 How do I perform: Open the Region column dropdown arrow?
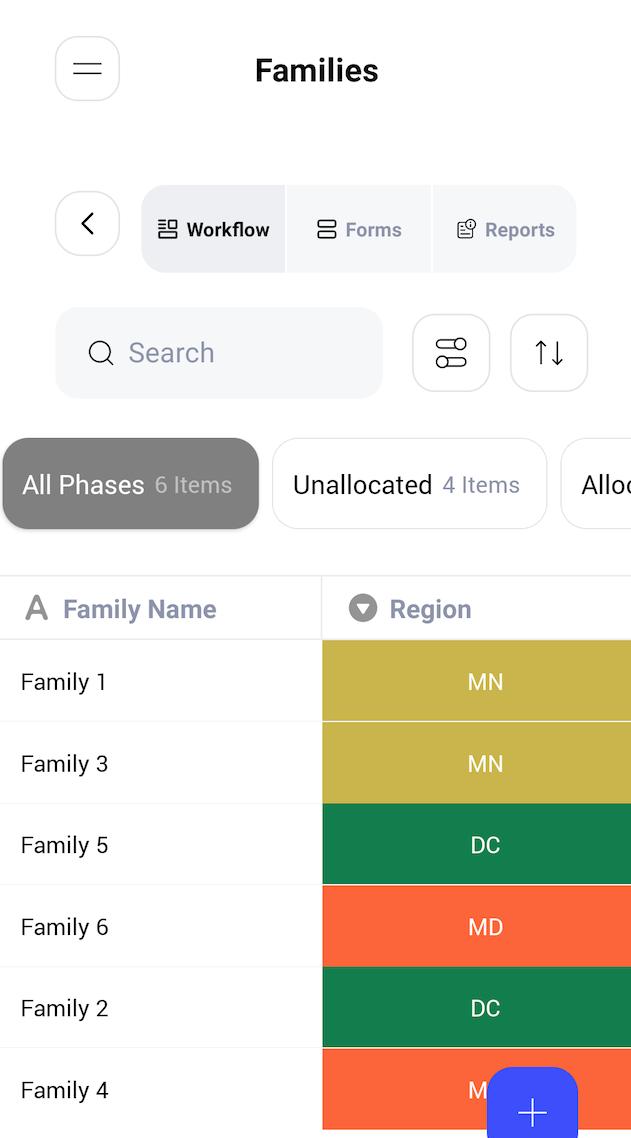pos(362,608)
